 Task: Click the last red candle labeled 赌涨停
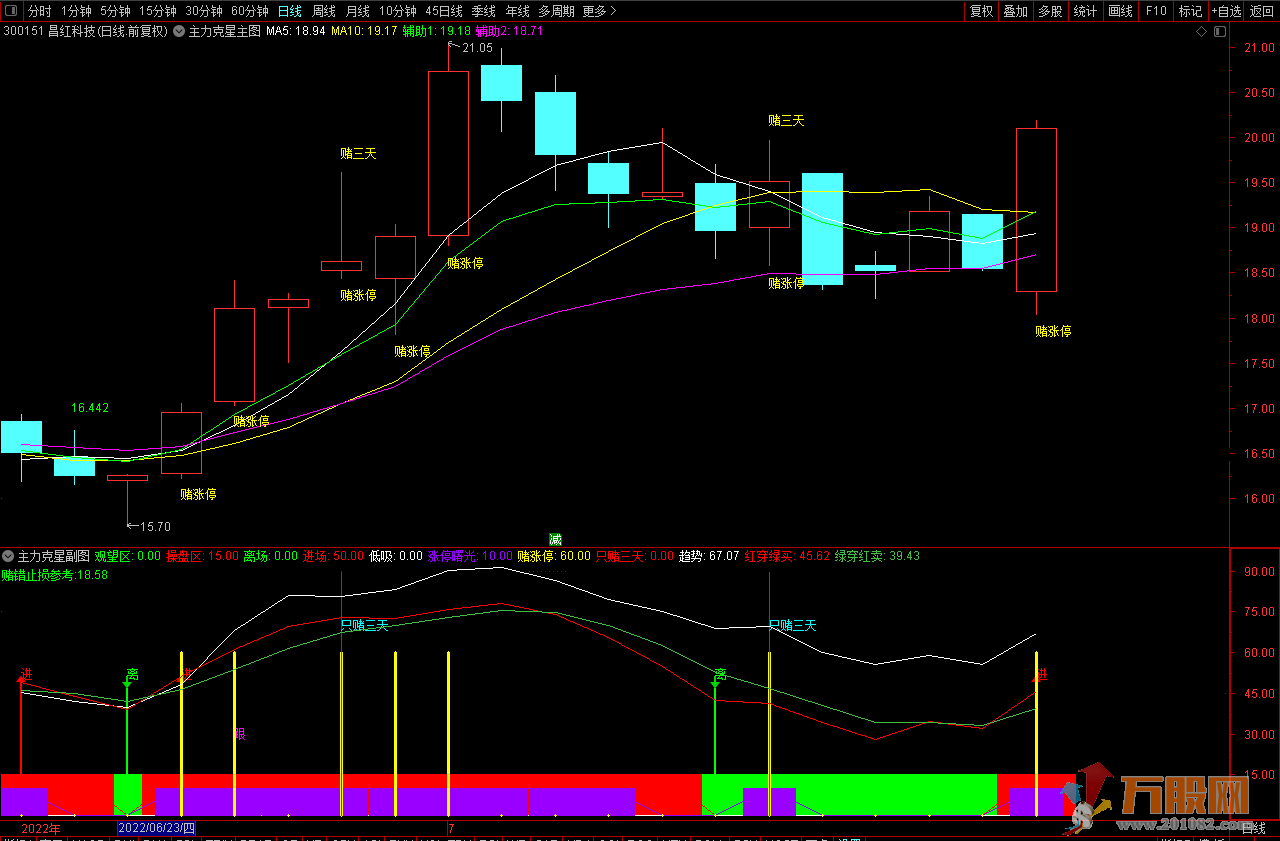pos(1036,210)
